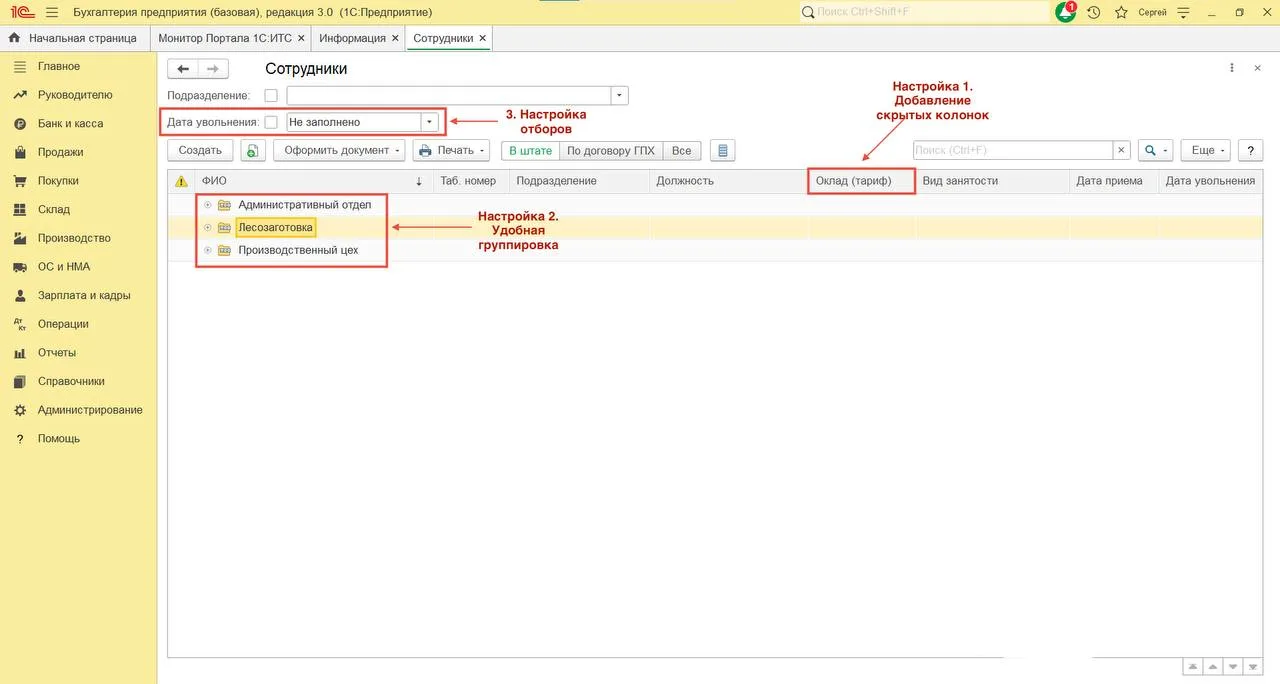This screenshot has height=684, width=1280.
Task: Open the history clock icon
Action: [1094, 12]
